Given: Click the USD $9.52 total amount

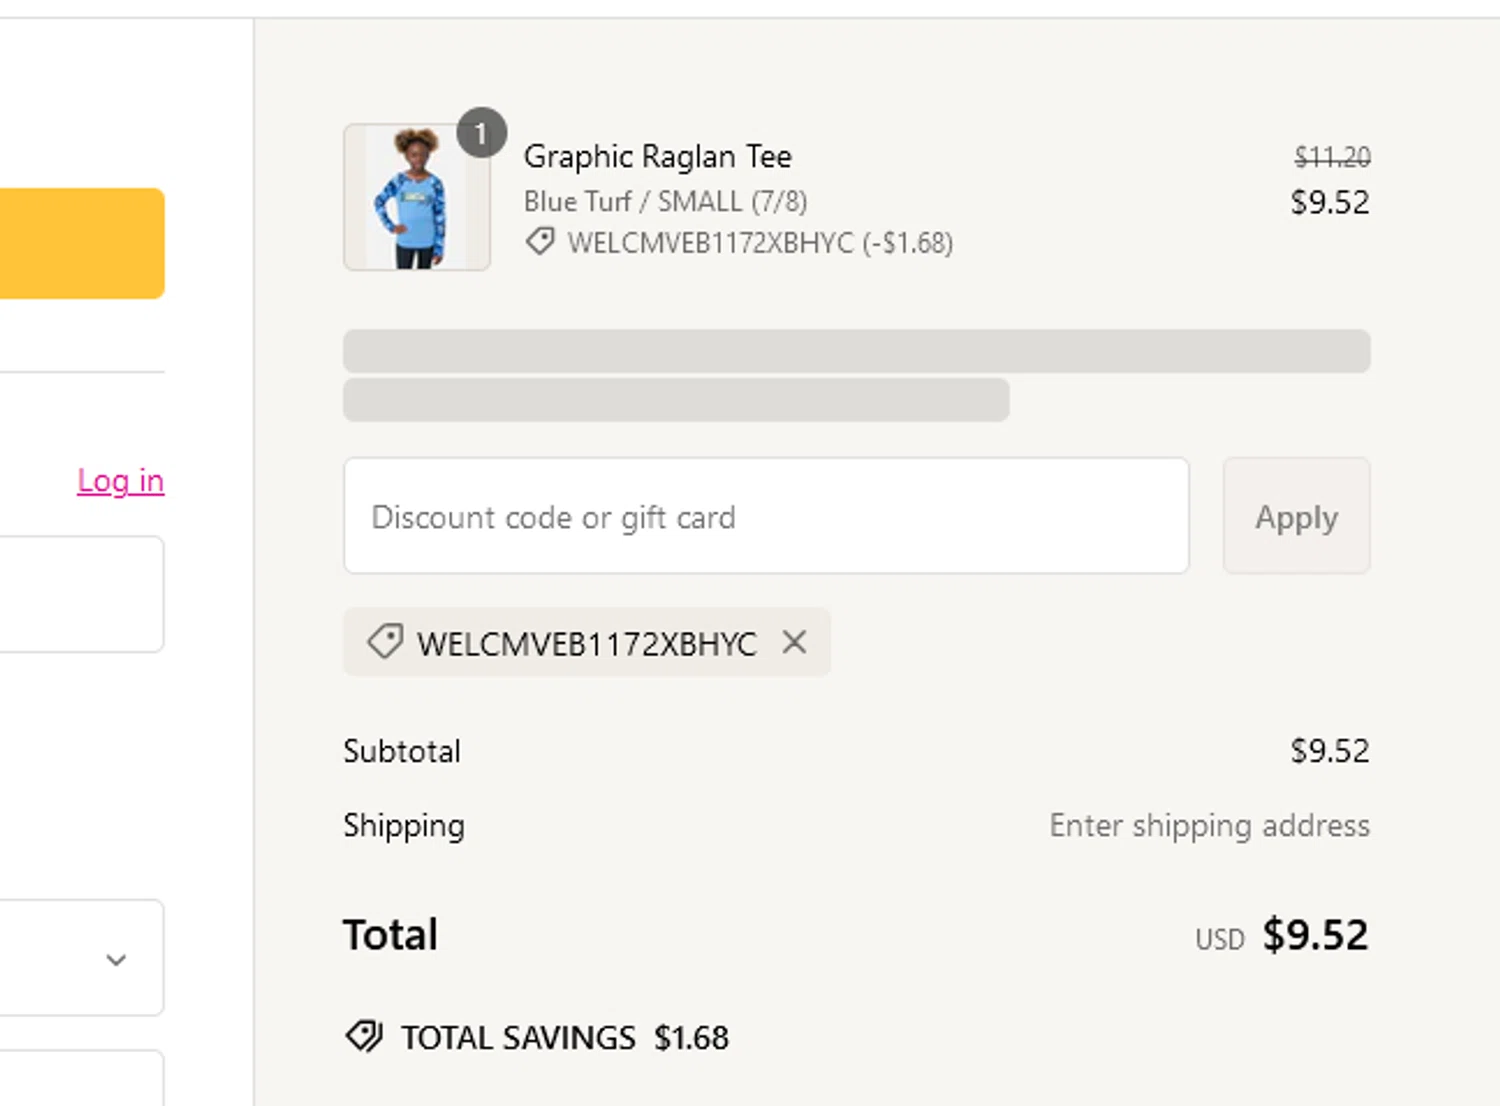Looking at the screenshot, I should [1314, 935].
